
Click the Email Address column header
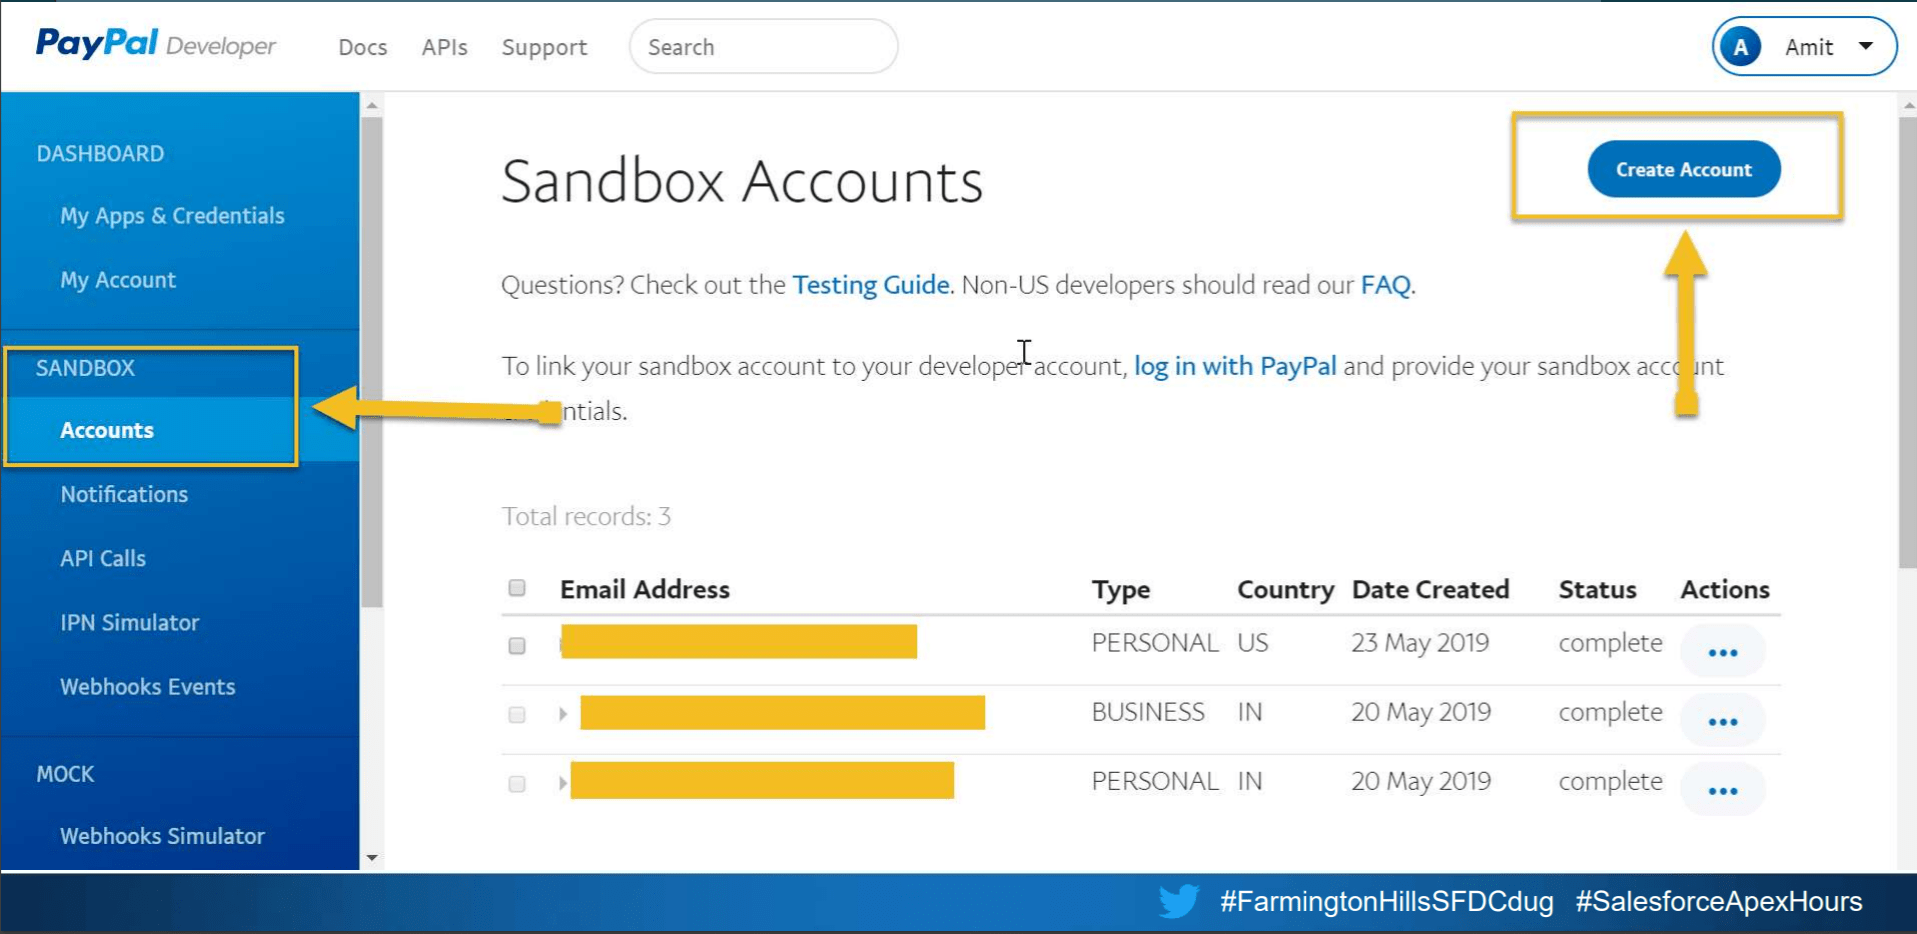pyautogui.click(x=645, y=589)
